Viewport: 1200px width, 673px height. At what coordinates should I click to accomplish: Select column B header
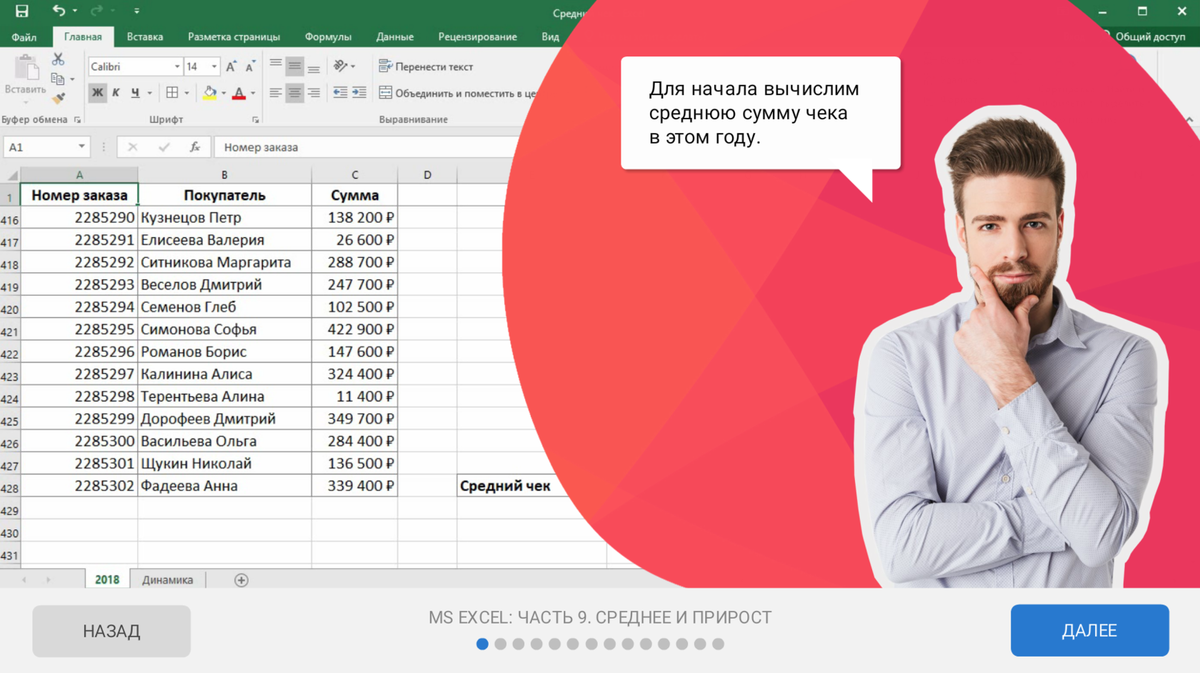click(x=224, y=175)
